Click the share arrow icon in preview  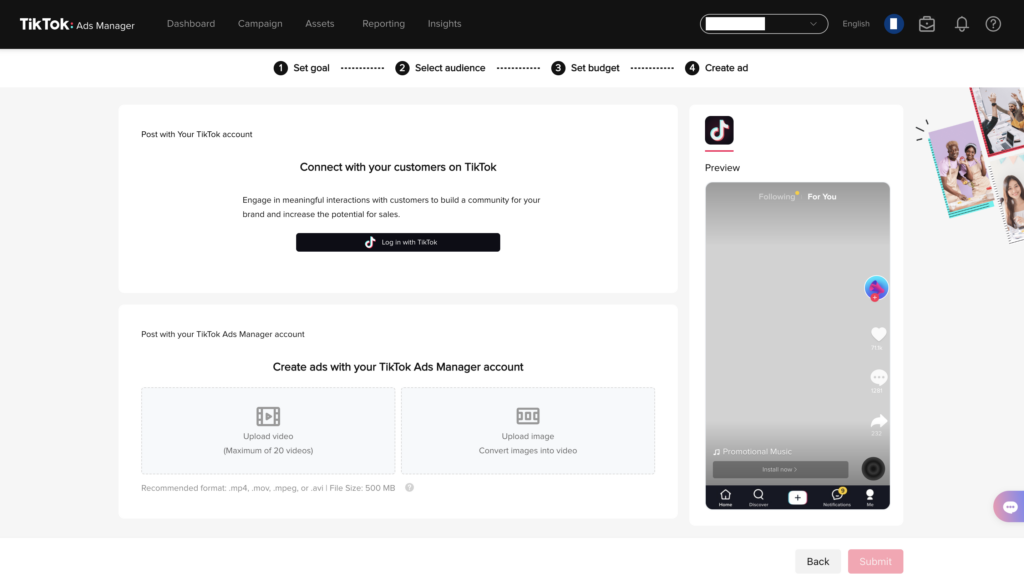878,420
